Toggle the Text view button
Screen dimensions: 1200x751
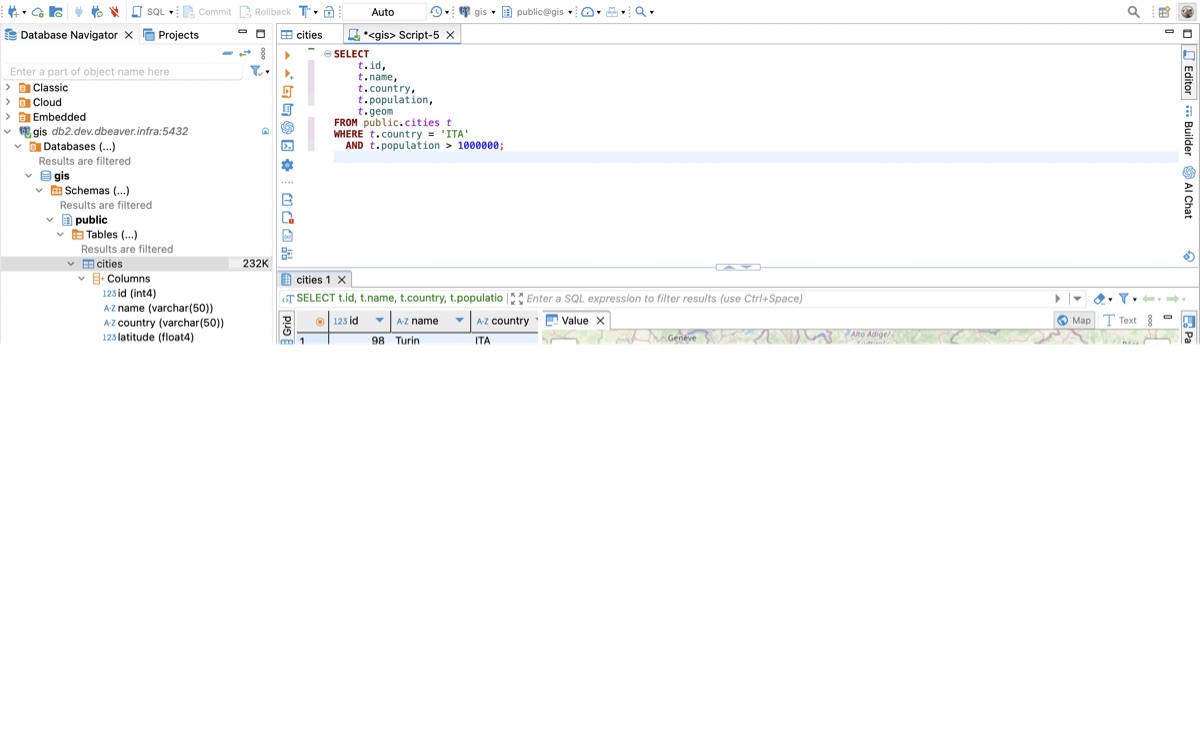pyautogui.click(x=1121, y=320)
